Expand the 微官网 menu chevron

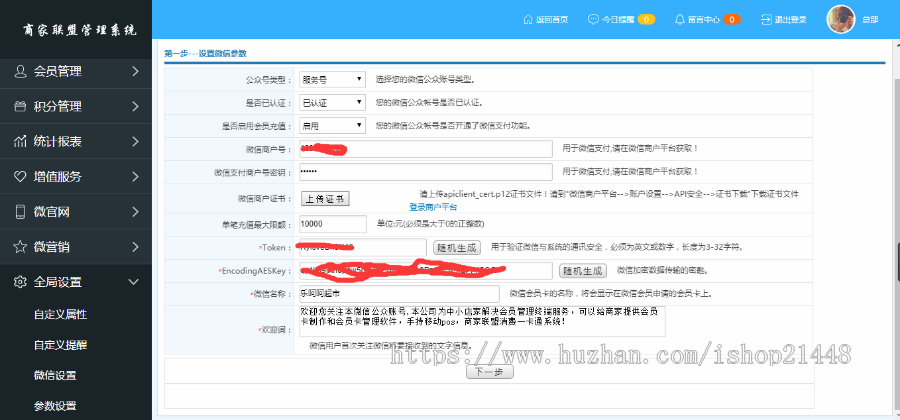coord(135,212)
